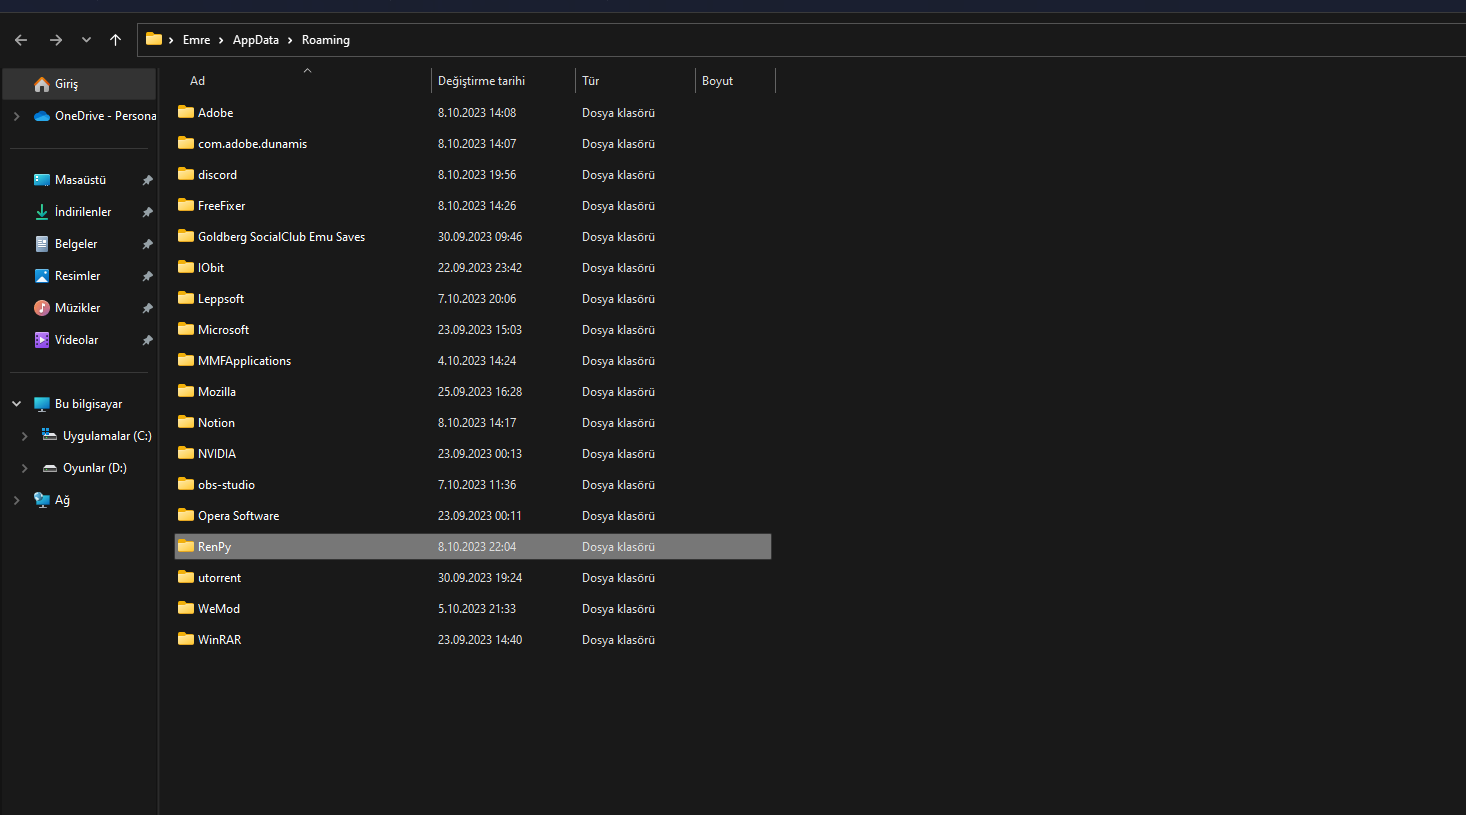
Task: Expand the Uygulamalar (C:) drive
Action: point(24,436)
